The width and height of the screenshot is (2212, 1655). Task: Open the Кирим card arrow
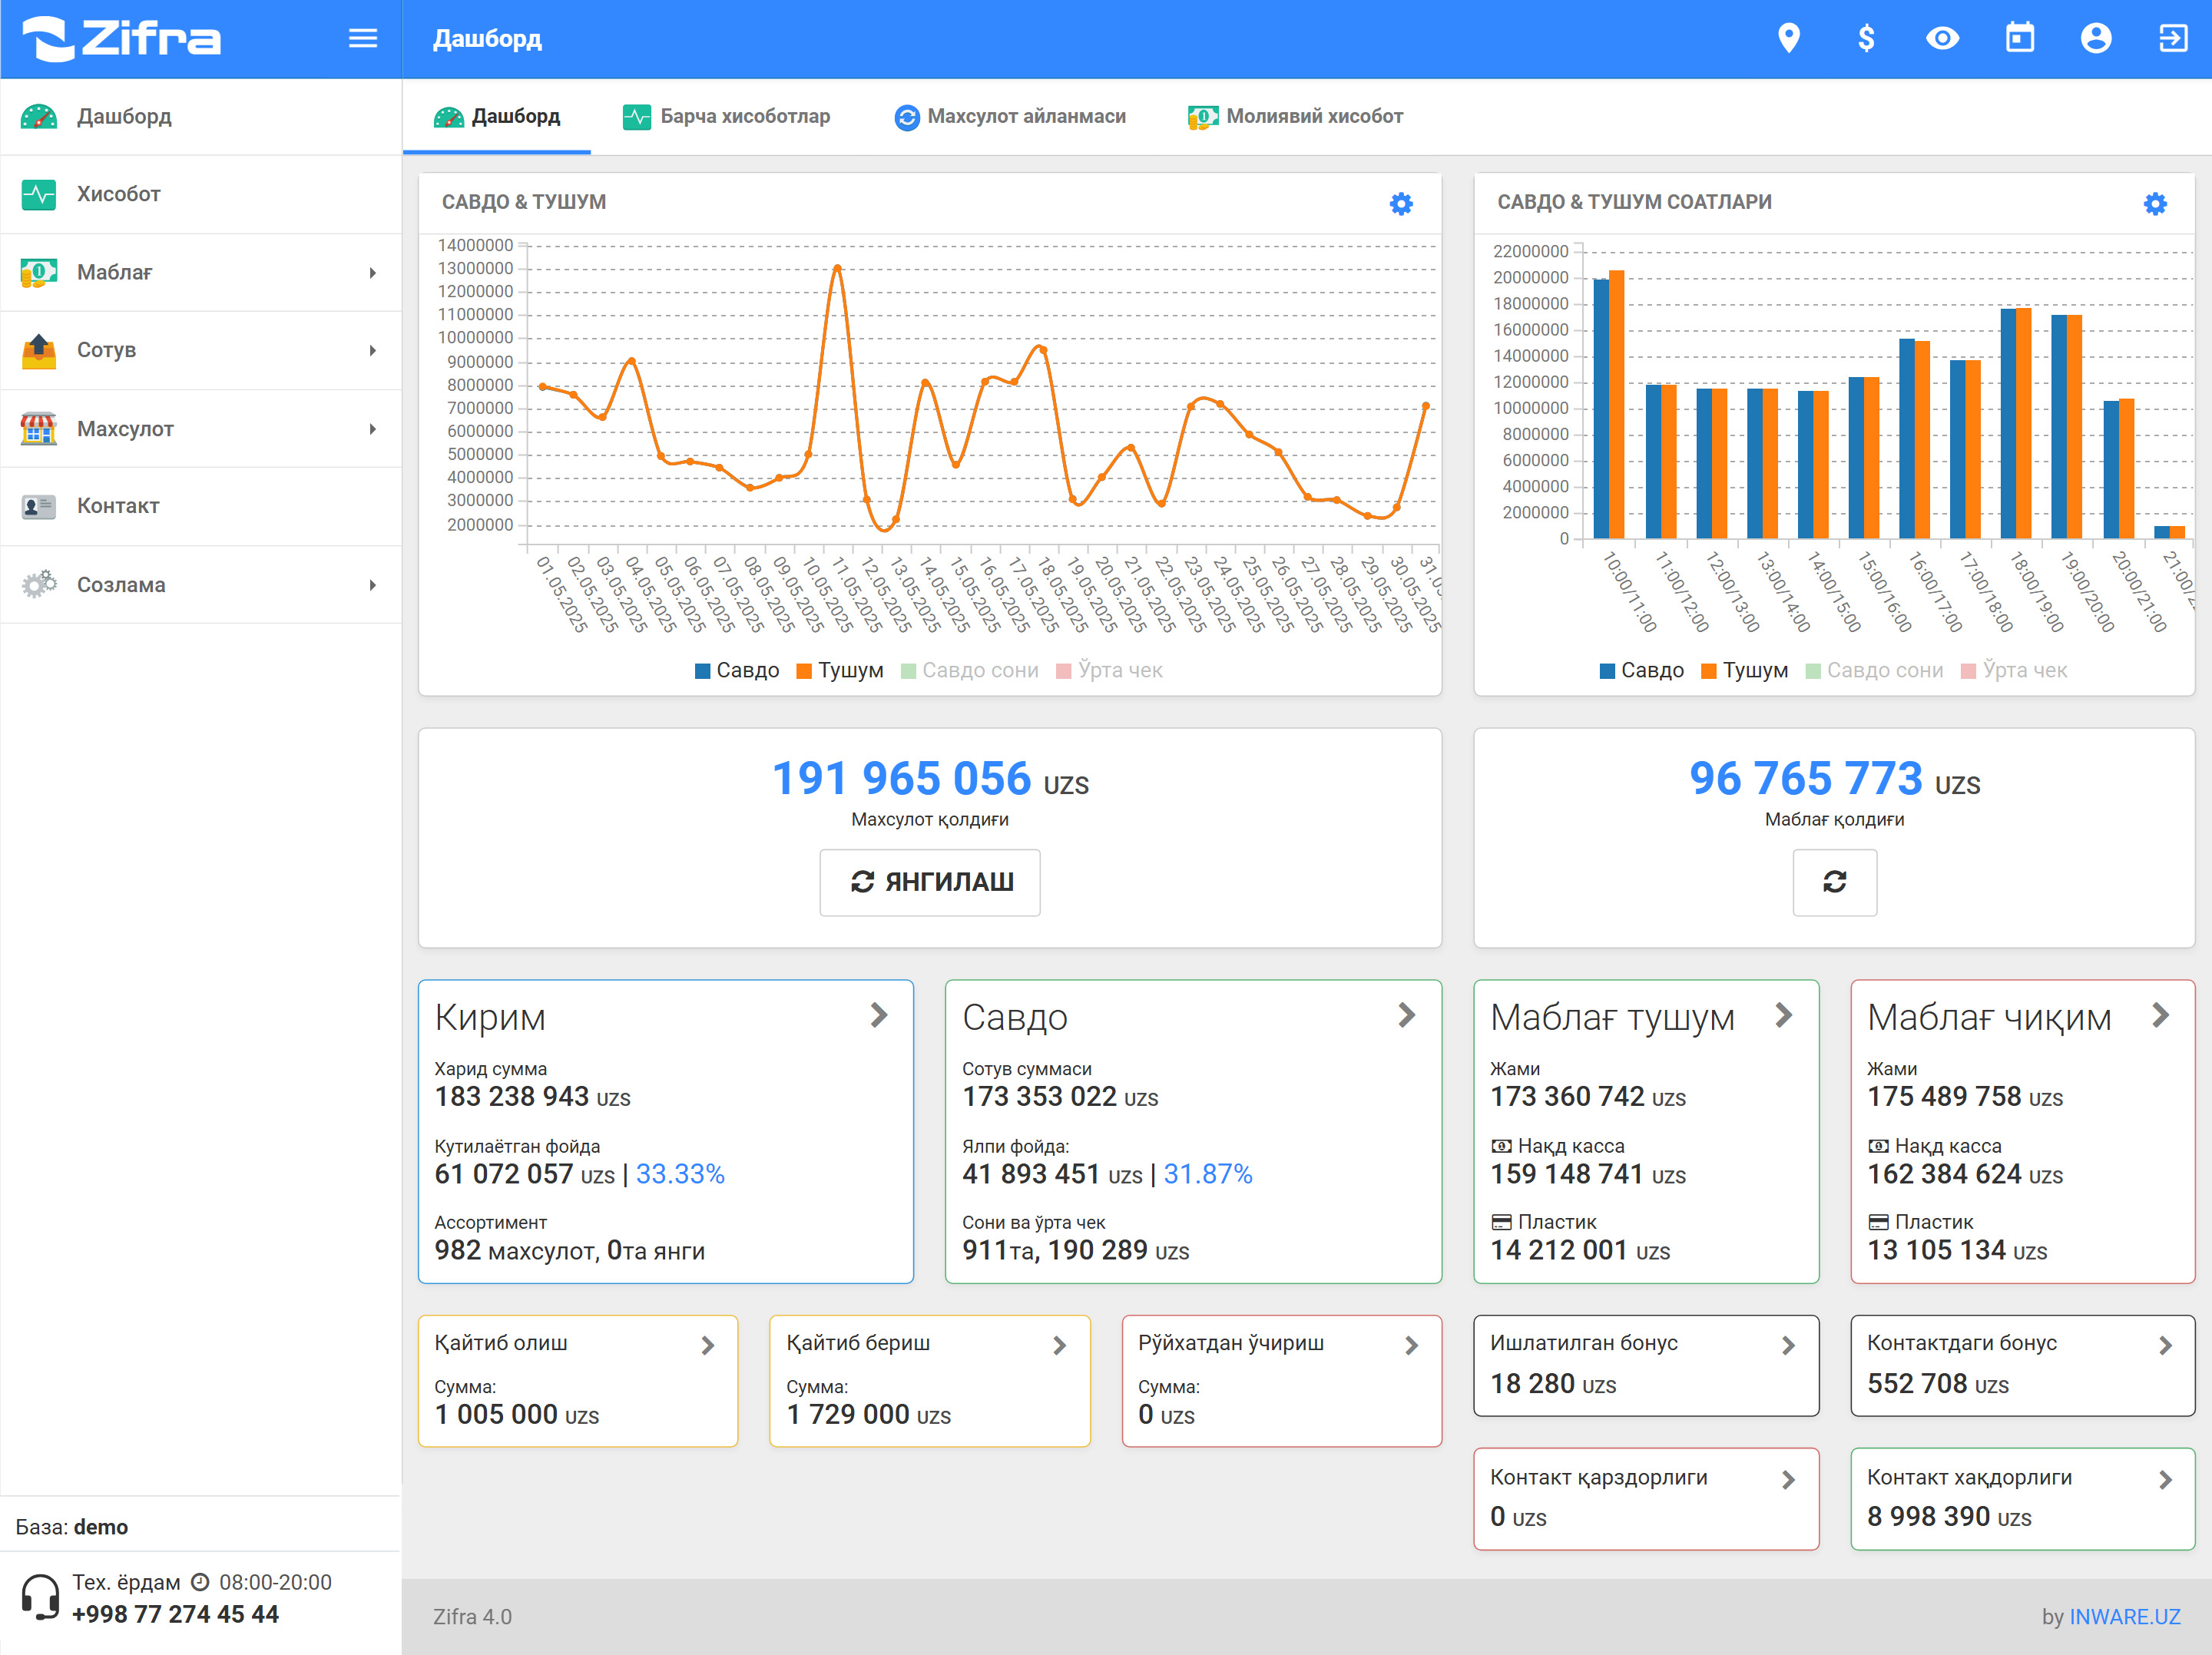click(x=878, y=1016)
